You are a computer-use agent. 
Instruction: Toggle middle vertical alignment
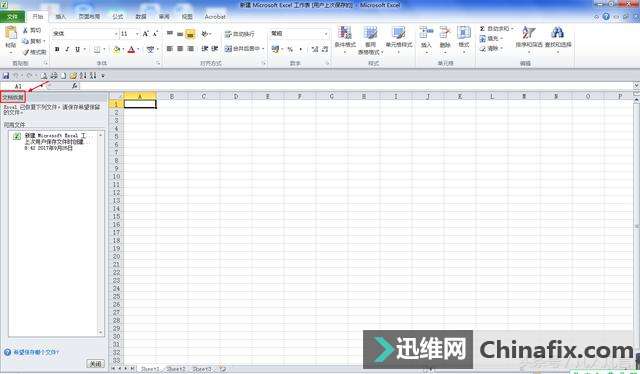pos(180,33)
